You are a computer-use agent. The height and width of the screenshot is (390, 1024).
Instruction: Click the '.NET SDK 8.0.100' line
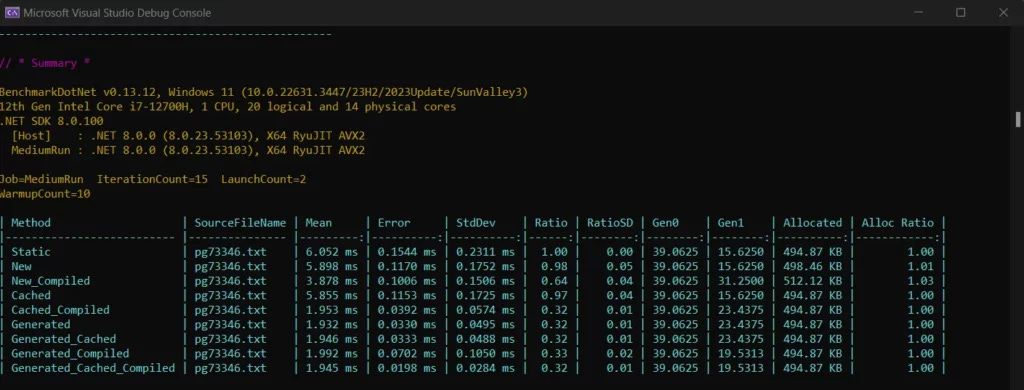point(51,121)
